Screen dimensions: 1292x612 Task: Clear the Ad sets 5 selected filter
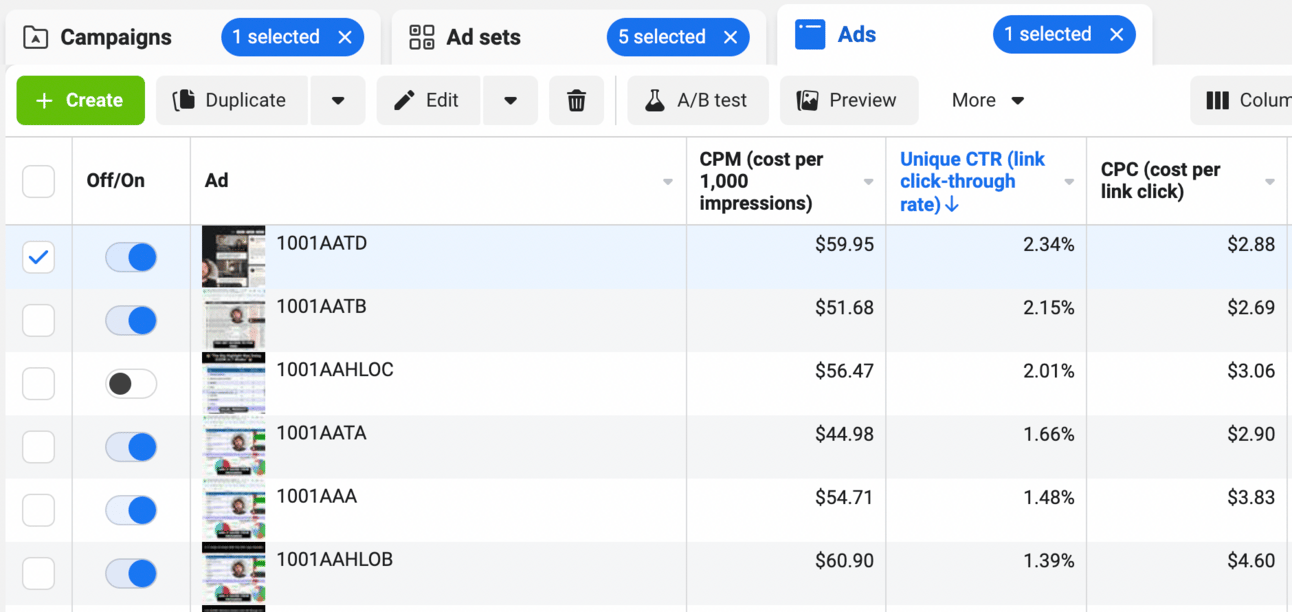point(731,38)
